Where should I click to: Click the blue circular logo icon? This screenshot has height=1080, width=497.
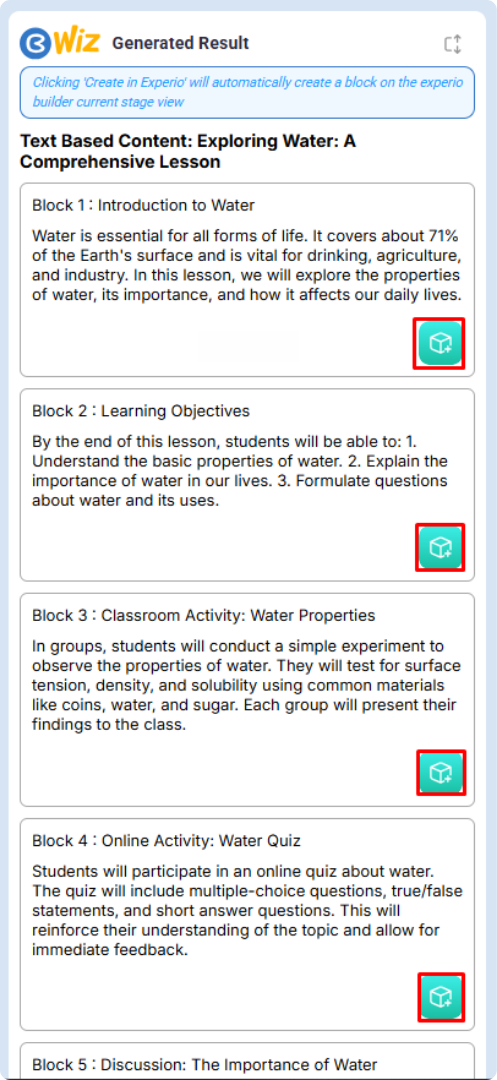click(35, 43)
